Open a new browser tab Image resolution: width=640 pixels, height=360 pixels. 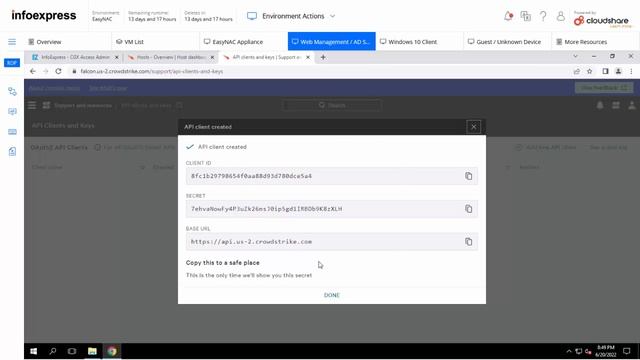323,58
